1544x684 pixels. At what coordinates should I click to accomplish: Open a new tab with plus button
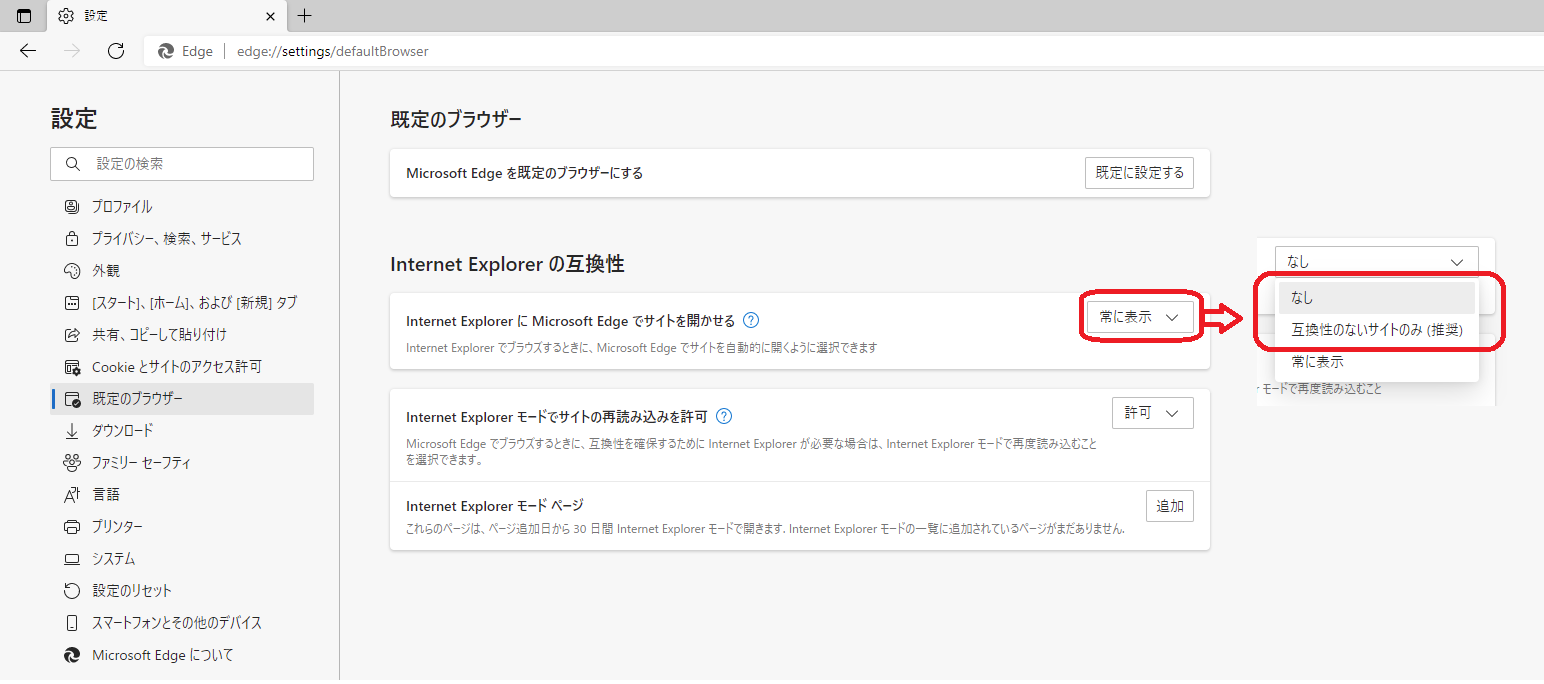[305, 16]
